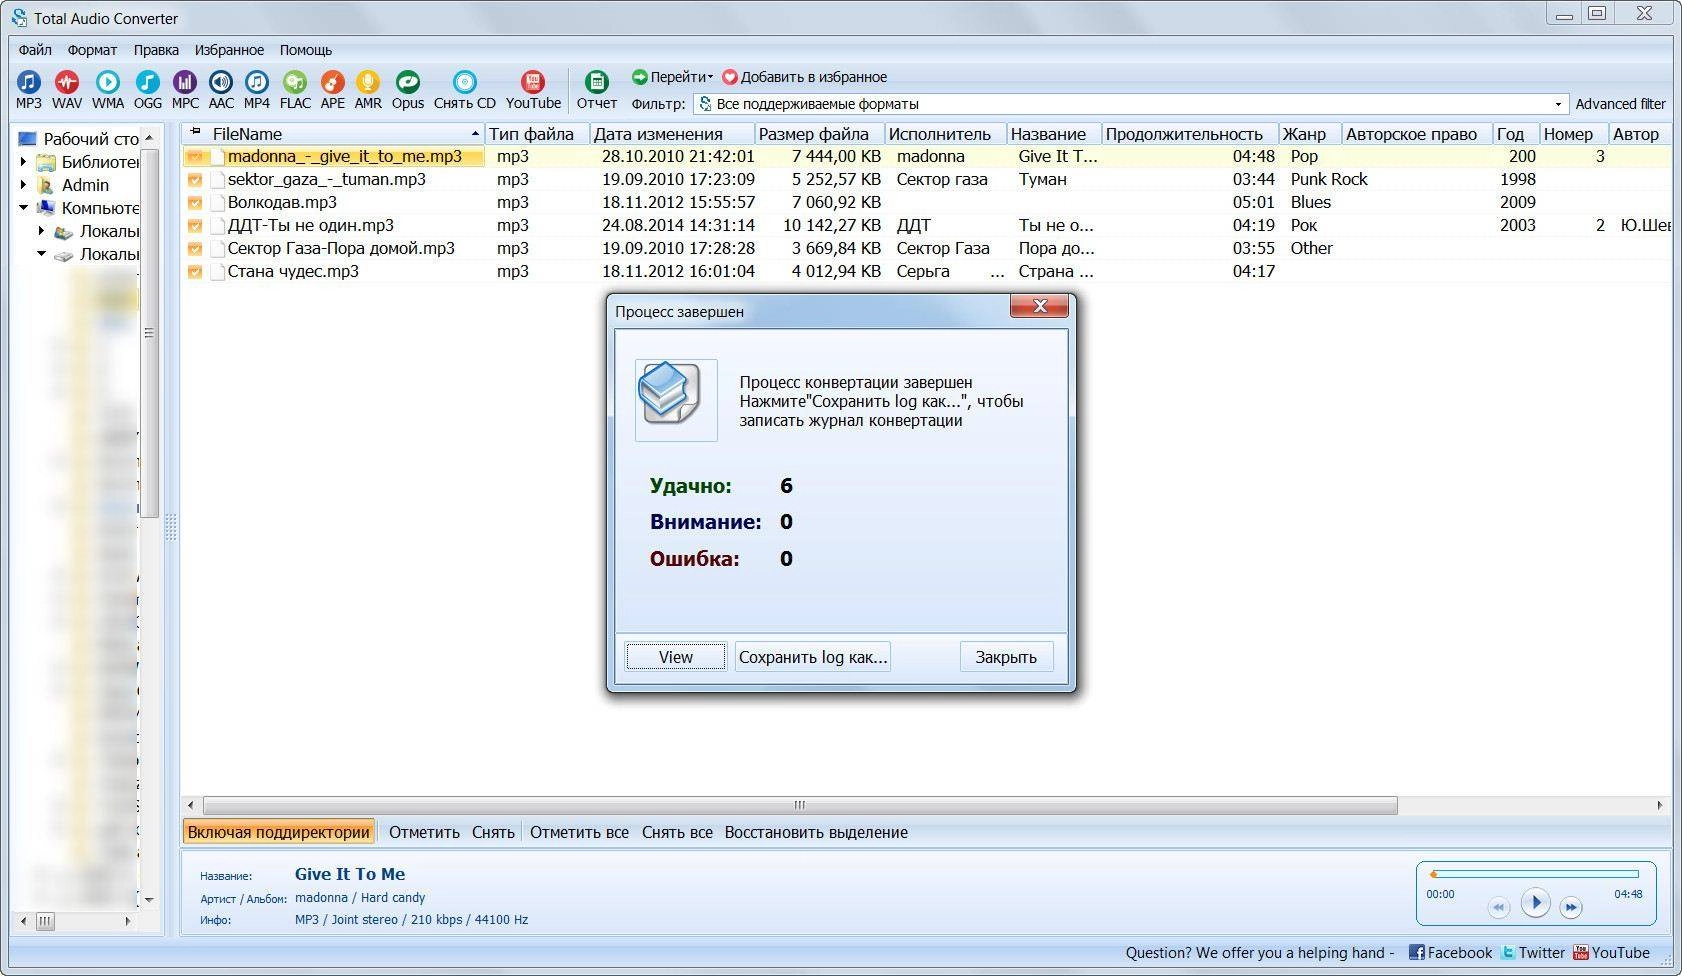Click Сохранить log как... button
The width and height of the screenshot is (1682, 976).
[813, 657]
